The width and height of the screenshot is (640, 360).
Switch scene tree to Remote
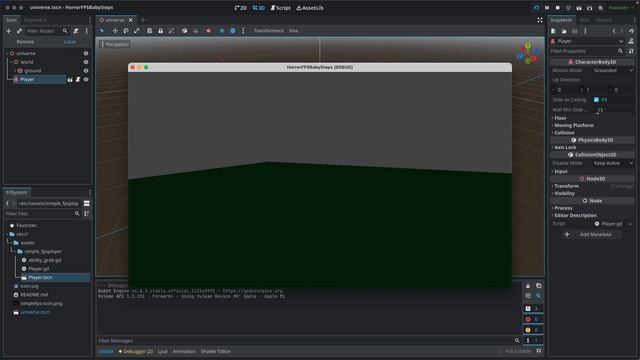click(x=25, y=42)
